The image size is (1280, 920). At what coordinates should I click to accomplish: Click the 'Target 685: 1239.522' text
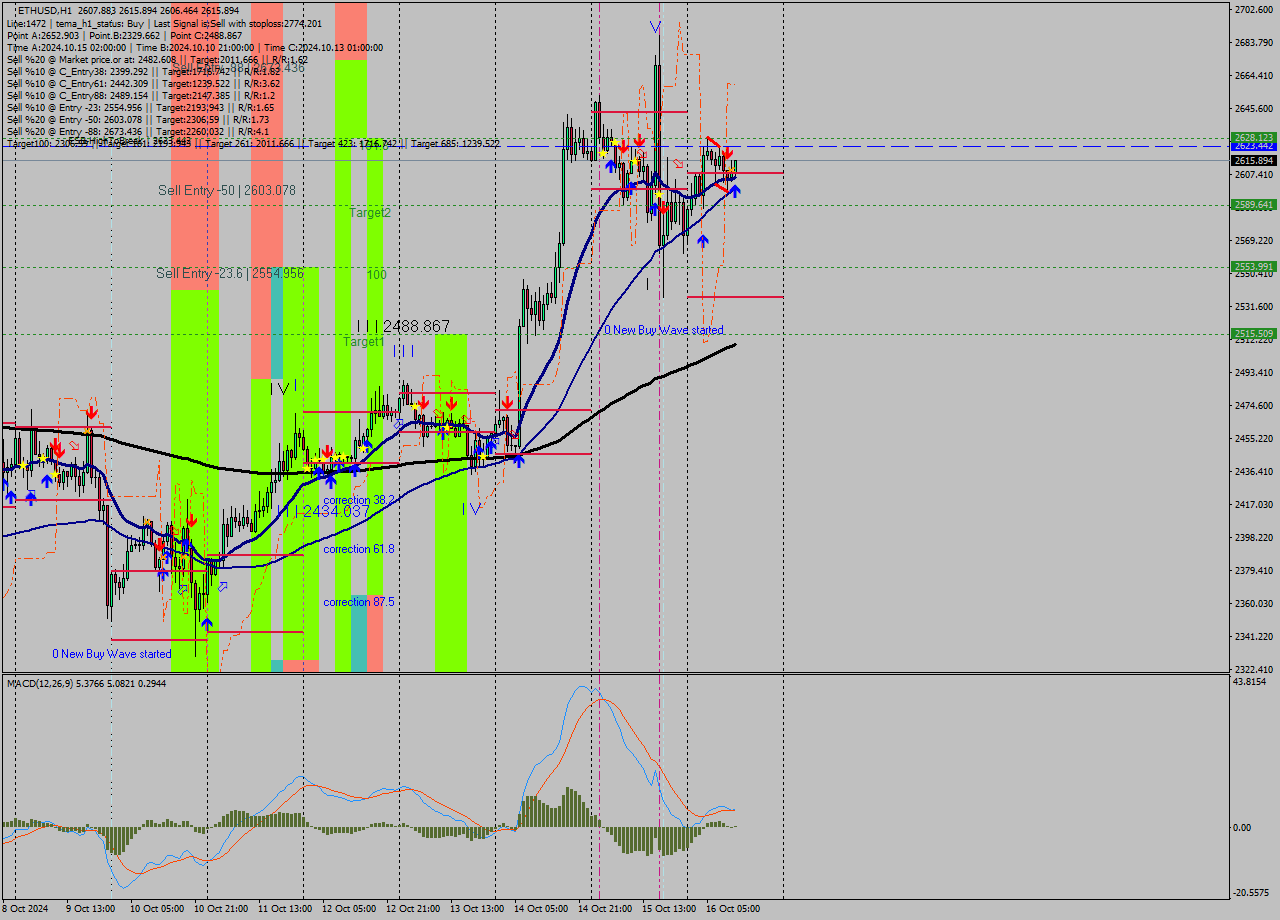point(455,144)
